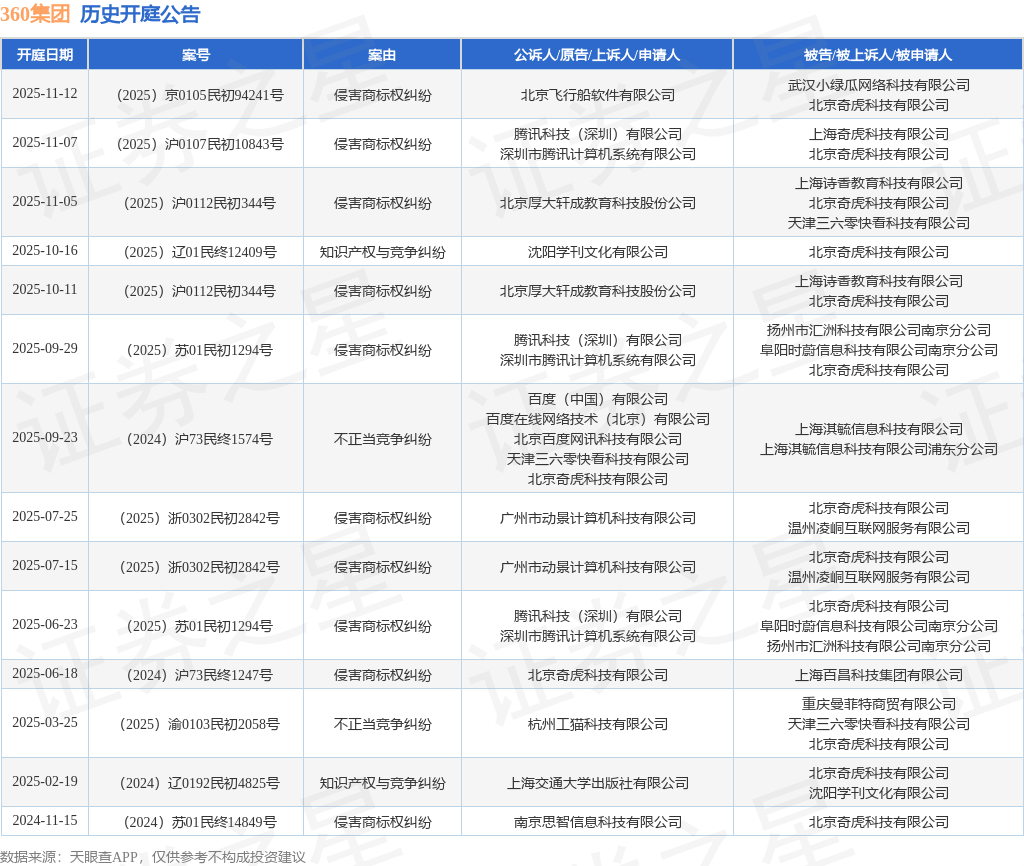This screenshot has height=866, width=1024.
Task: Click defendant 上海淇毓信息科技有限公司浦东分公司
Action: [x=878, y=449]
